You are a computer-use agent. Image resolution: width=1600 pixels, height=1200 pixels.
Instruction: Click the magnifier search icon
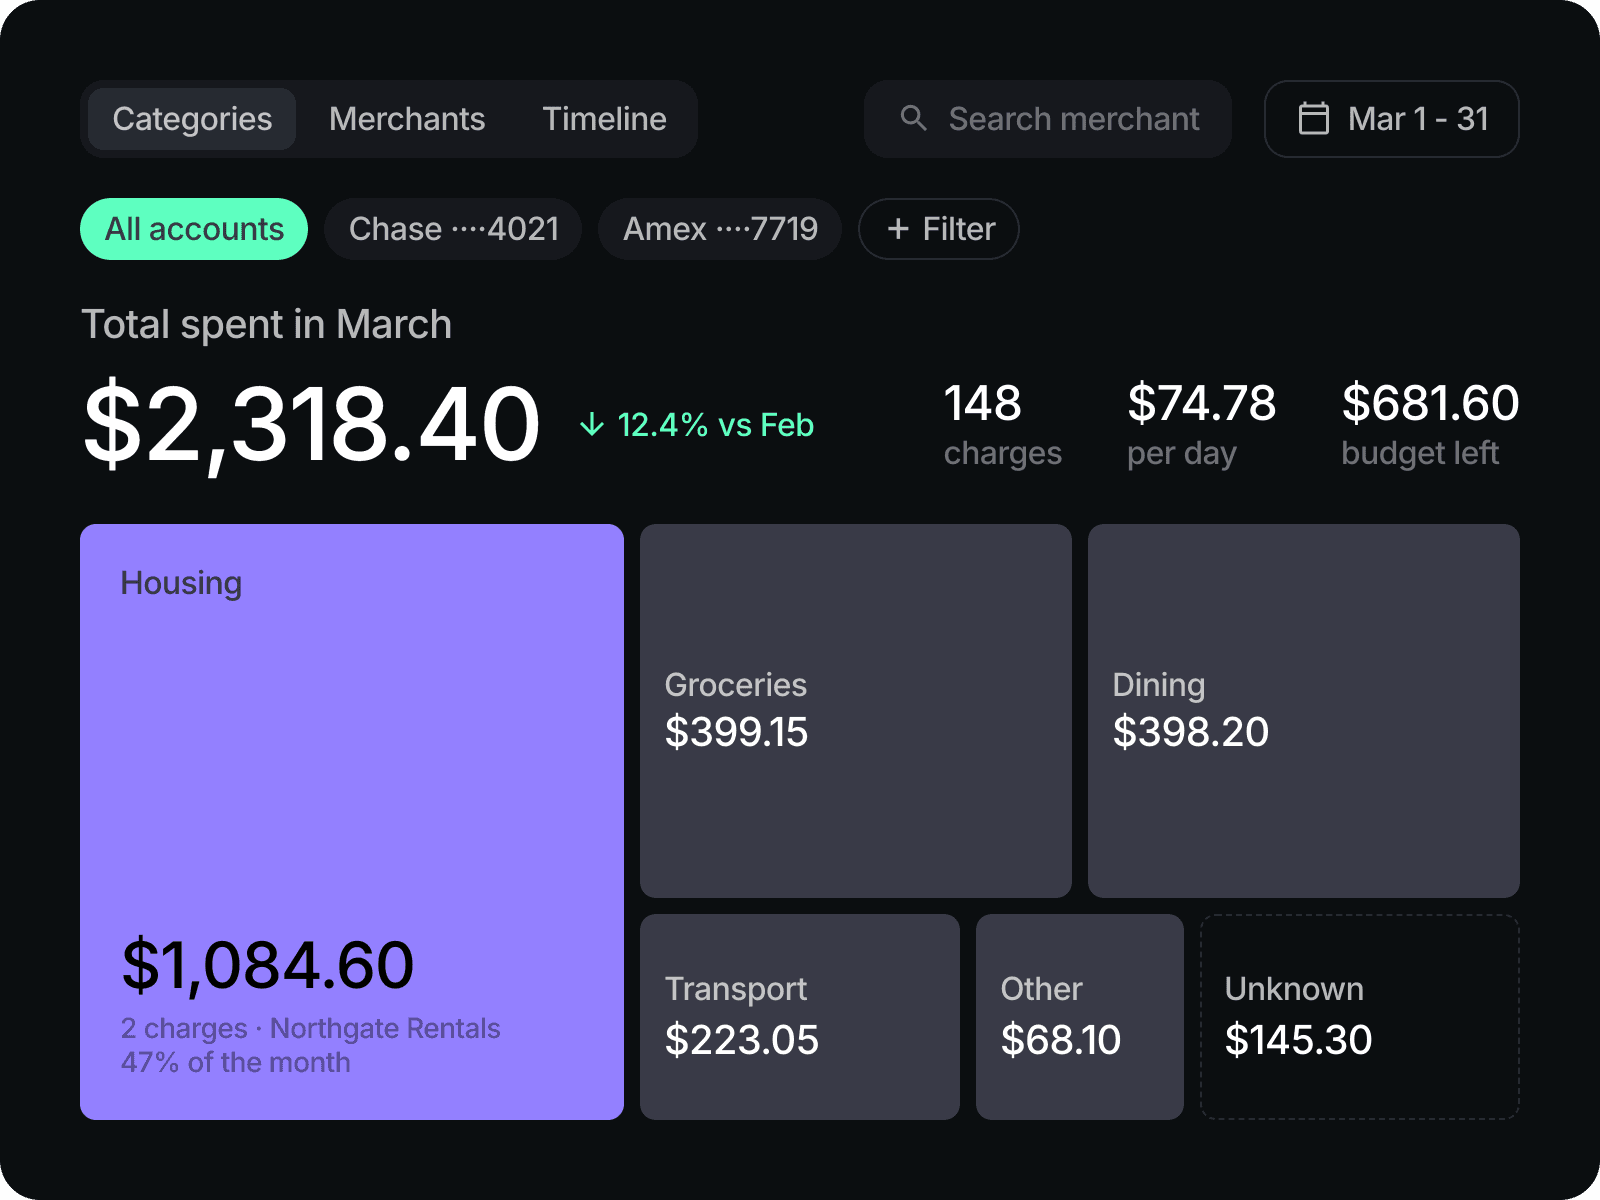point(913,118)
